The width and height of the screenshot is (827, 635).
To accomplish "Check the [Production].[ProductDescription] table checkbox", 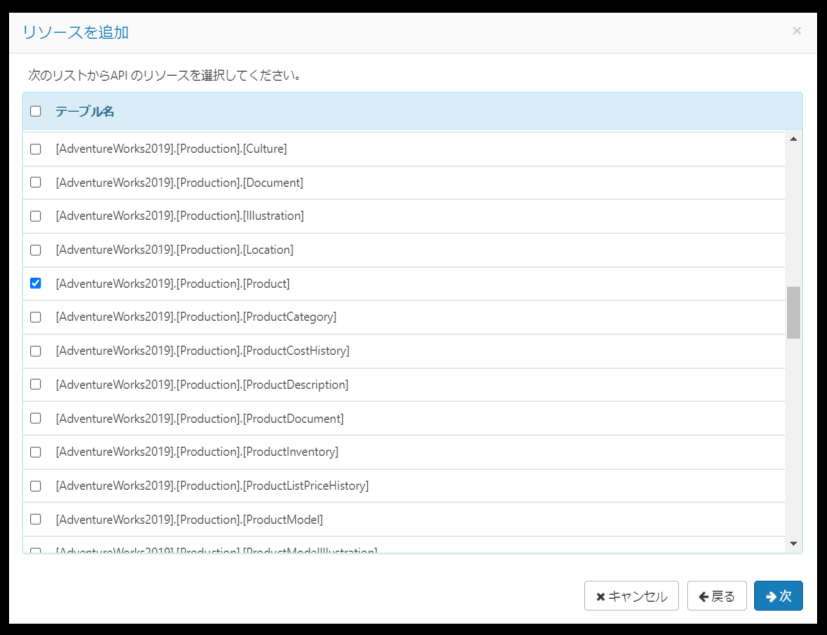I will click(x=35, y=384).
